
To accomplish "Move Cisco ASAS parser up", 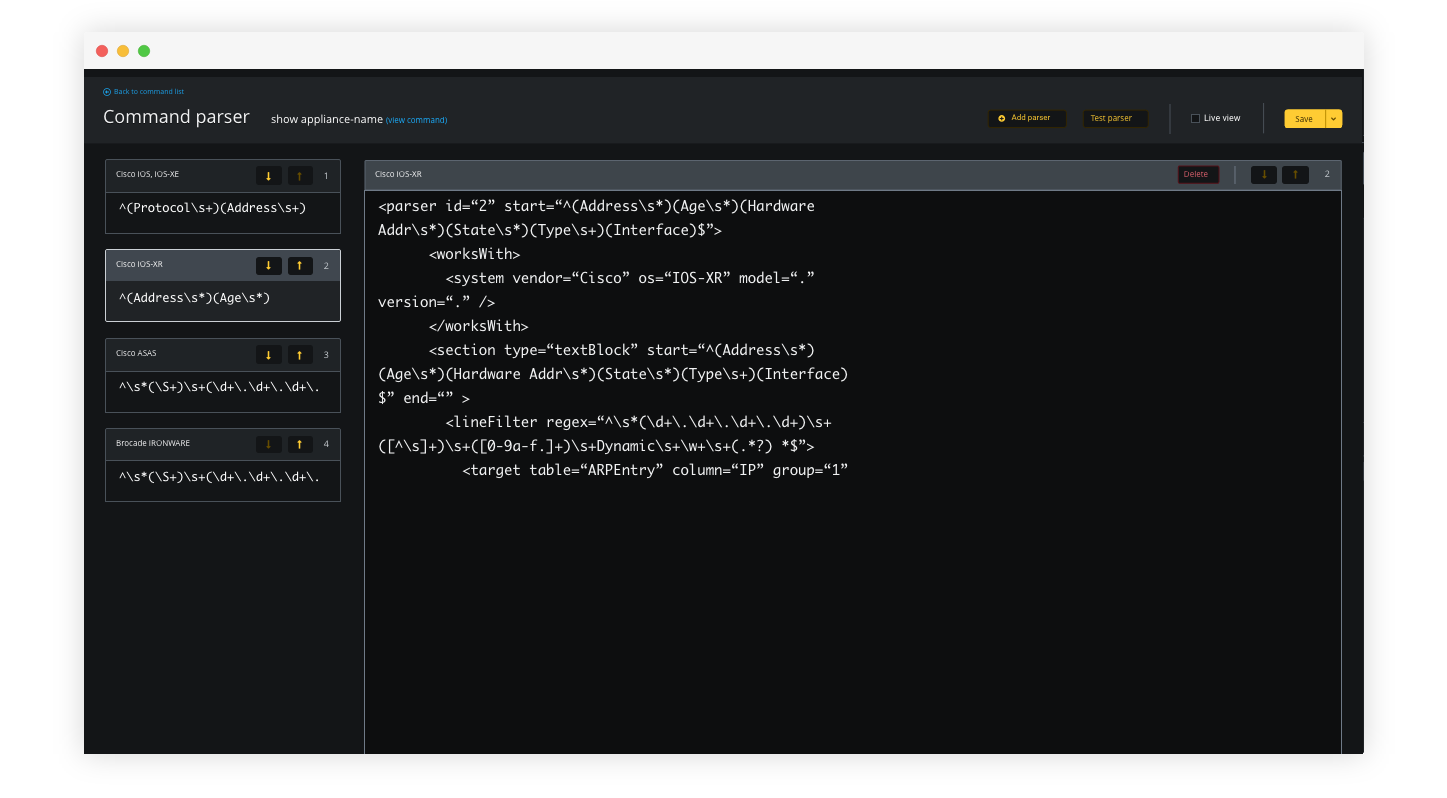I will 300,355.
